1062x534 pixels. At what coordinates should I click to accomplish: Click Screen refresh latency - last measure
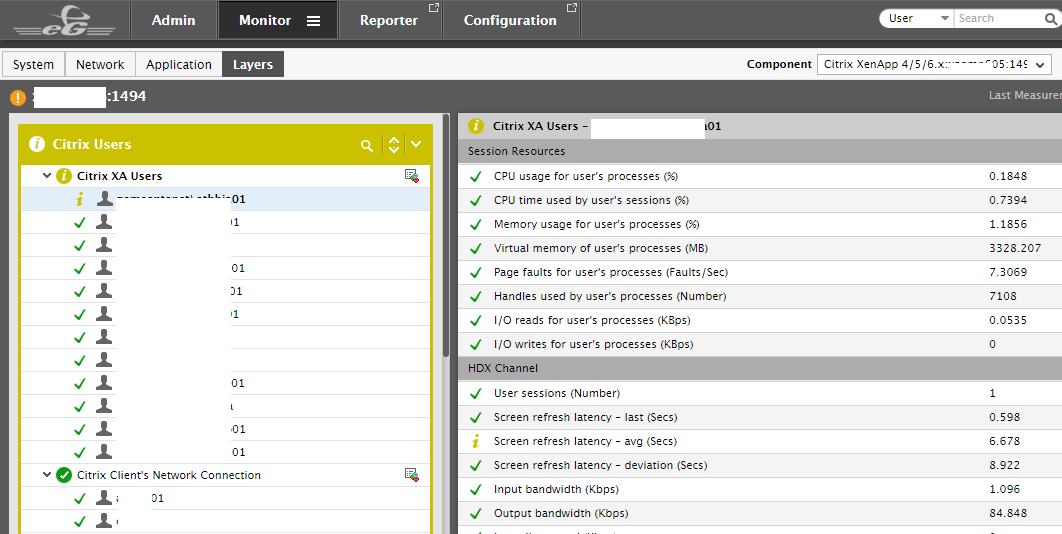point(585,417)
